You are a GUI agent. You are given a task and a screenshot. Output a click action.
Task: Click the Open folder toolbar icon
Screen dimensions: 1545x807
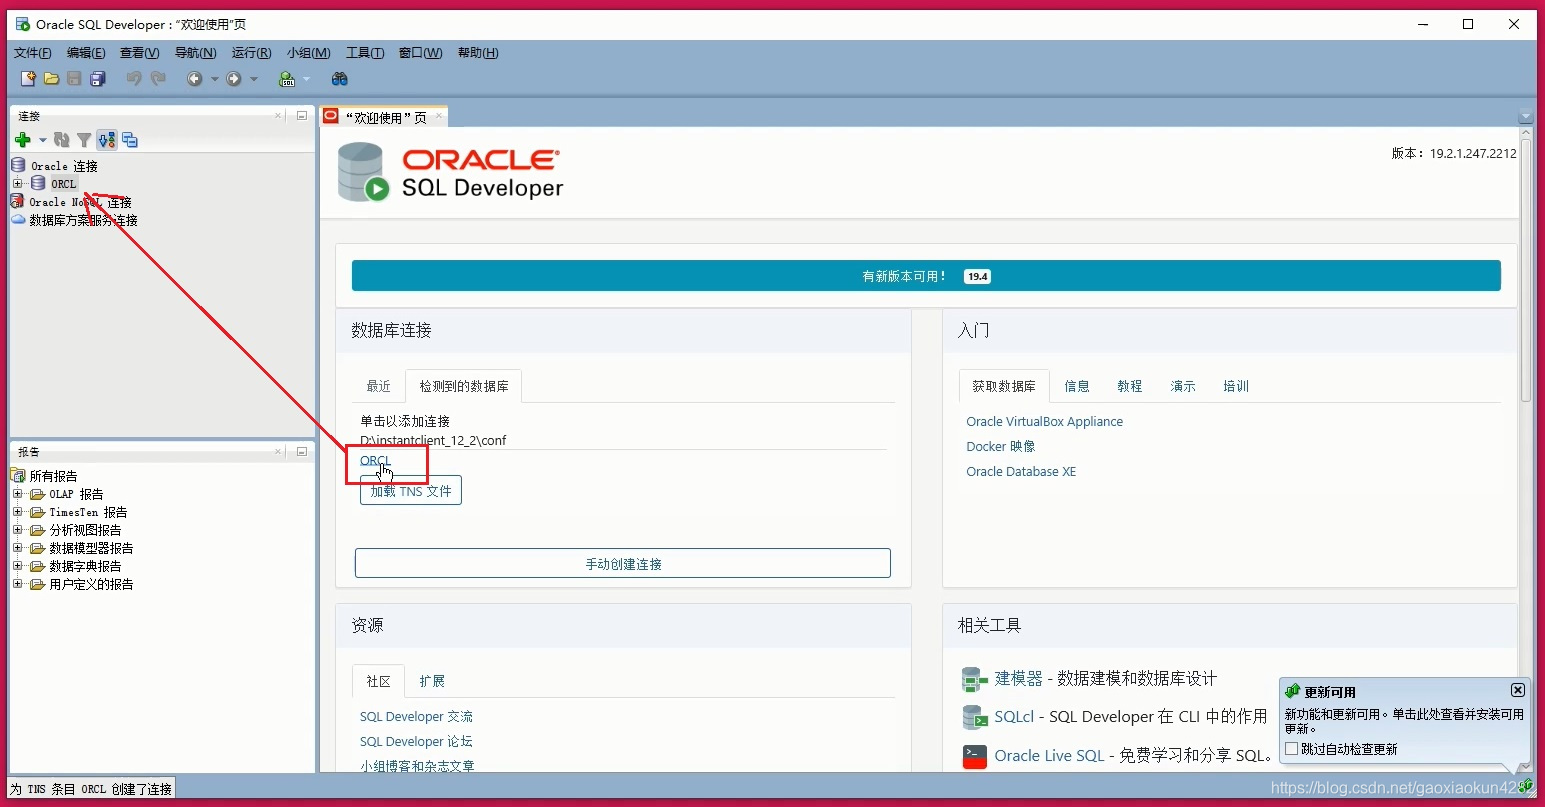pyautogui.click(x=51, y=79)
